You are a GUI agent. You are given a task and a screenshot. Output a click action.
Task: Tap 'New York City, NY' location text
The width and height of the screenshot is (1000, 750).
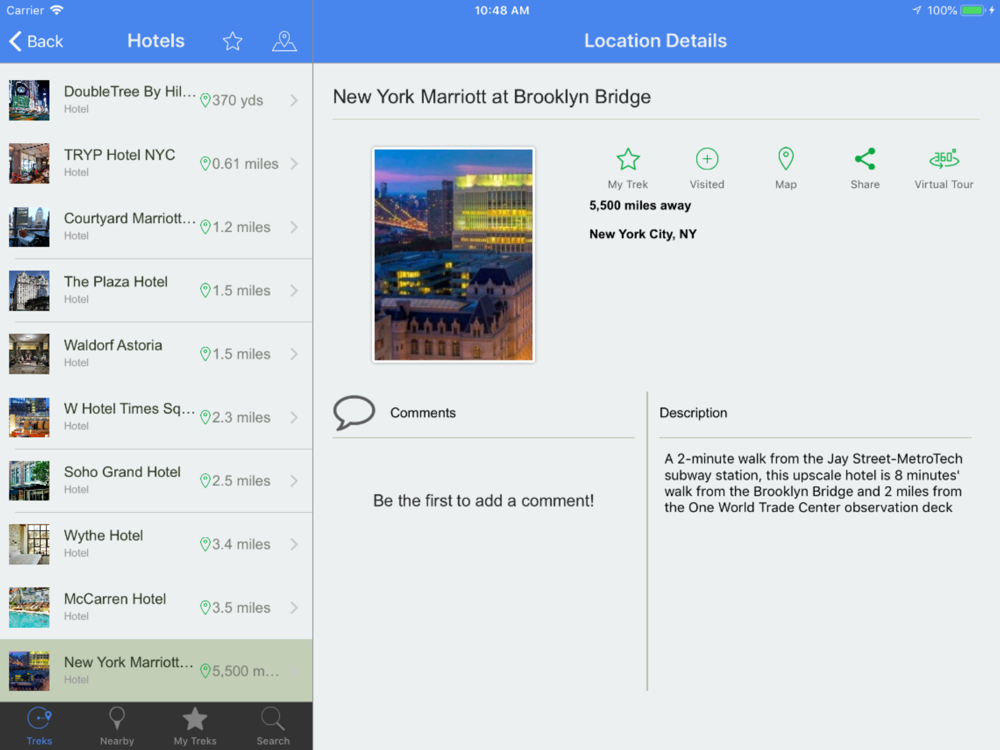[x=643, y=234]
